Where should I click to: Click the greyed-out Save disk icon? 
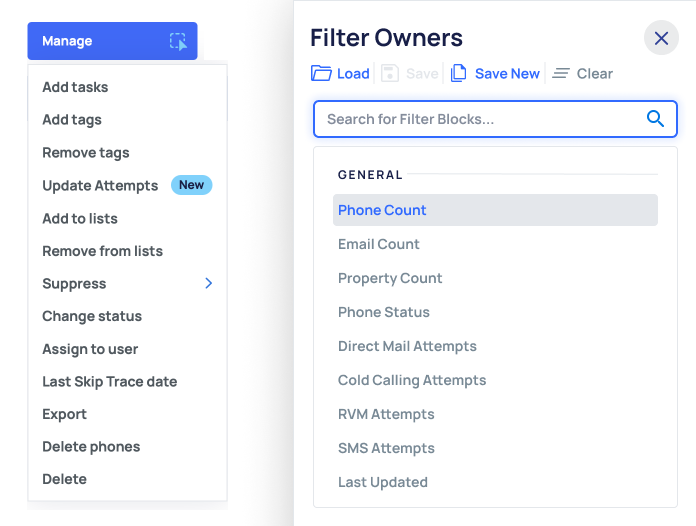[391, 73]
